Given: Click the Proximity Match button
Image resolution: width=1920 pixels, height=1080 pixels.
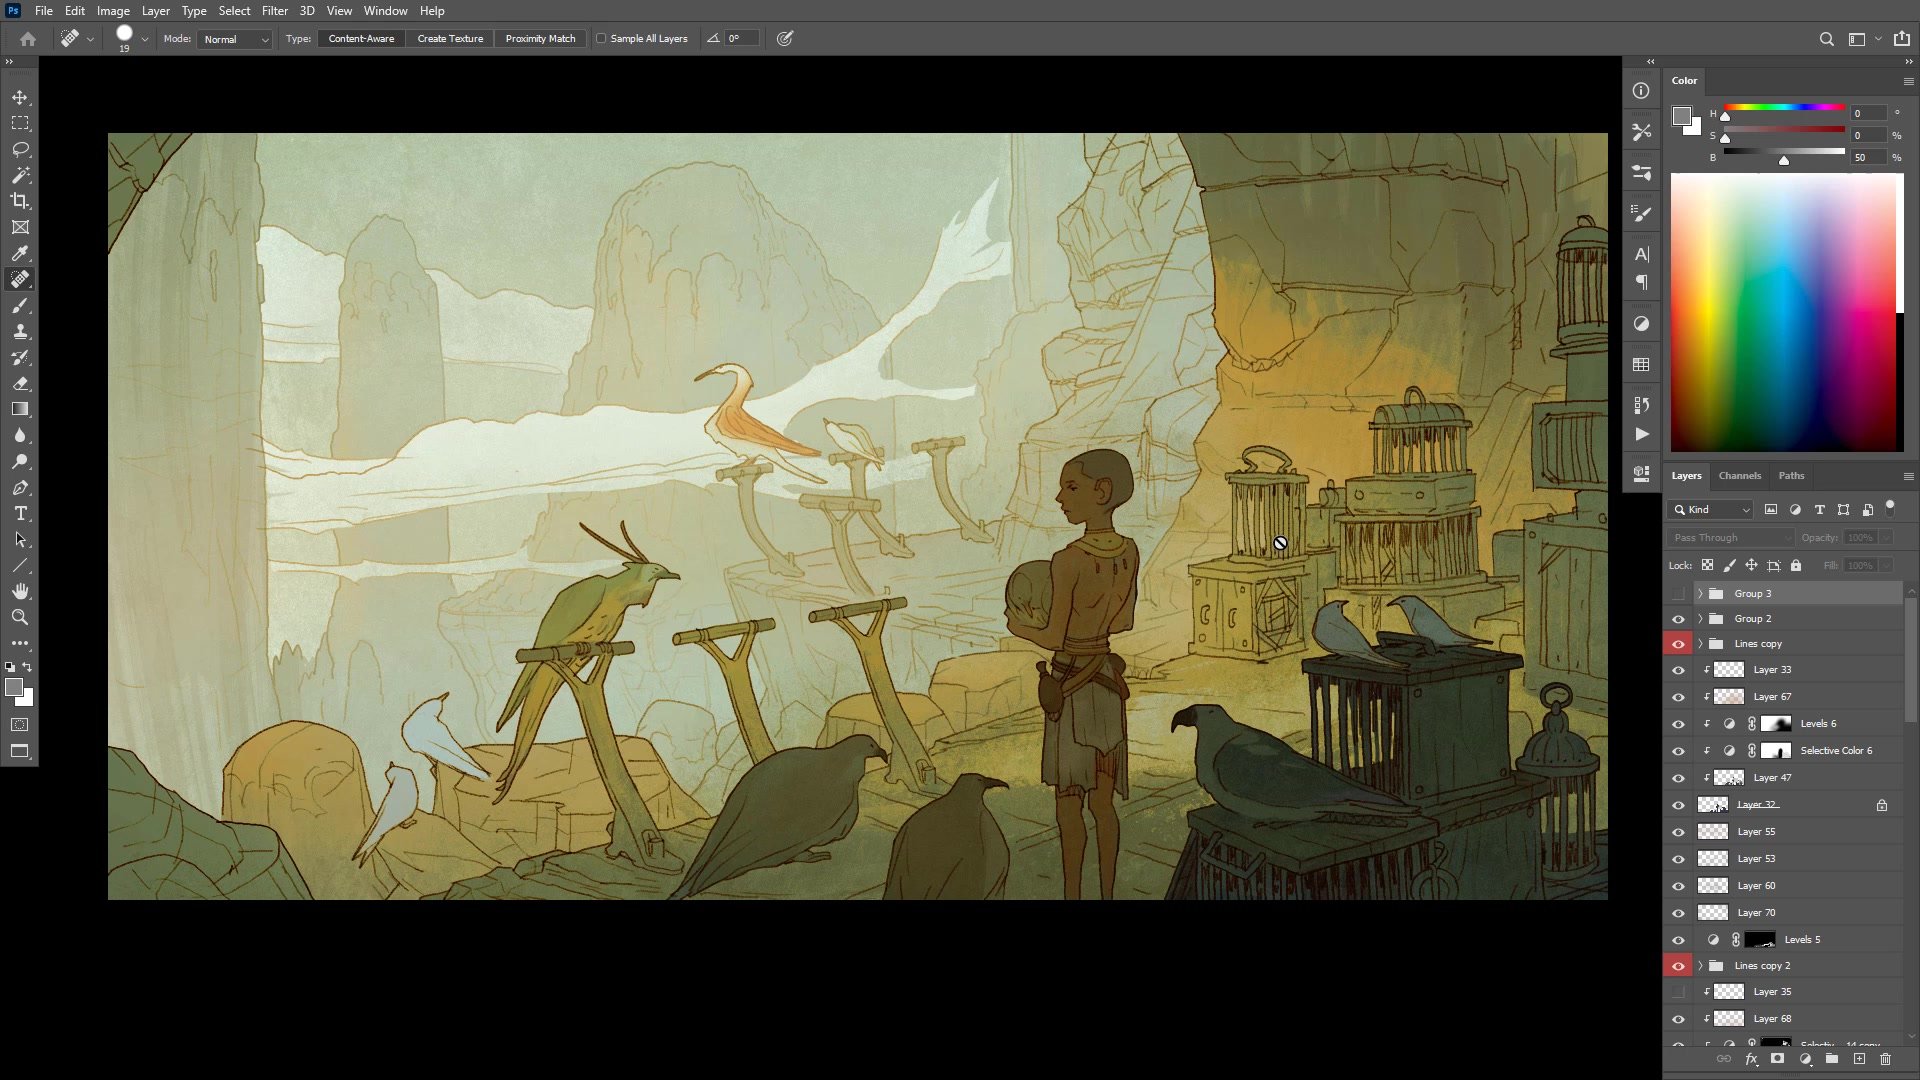Looking at the screenshot, I should point(540,38).
